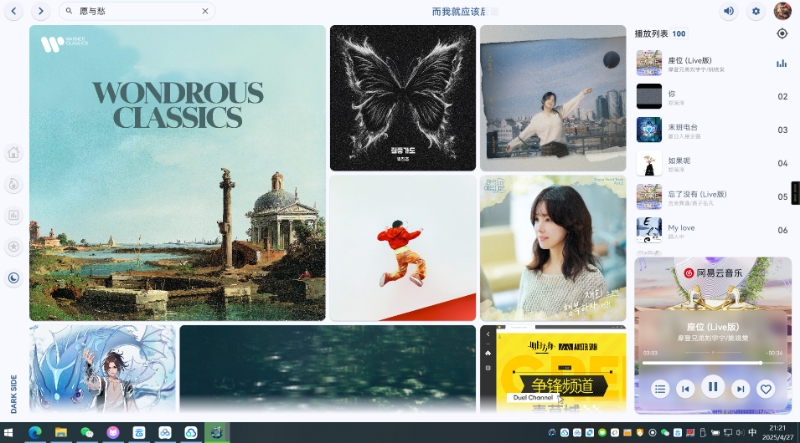The width and height of the screenshot is (800, 443).
Task: Open File Explorer from the taskbar
Action: coord(61,433)
